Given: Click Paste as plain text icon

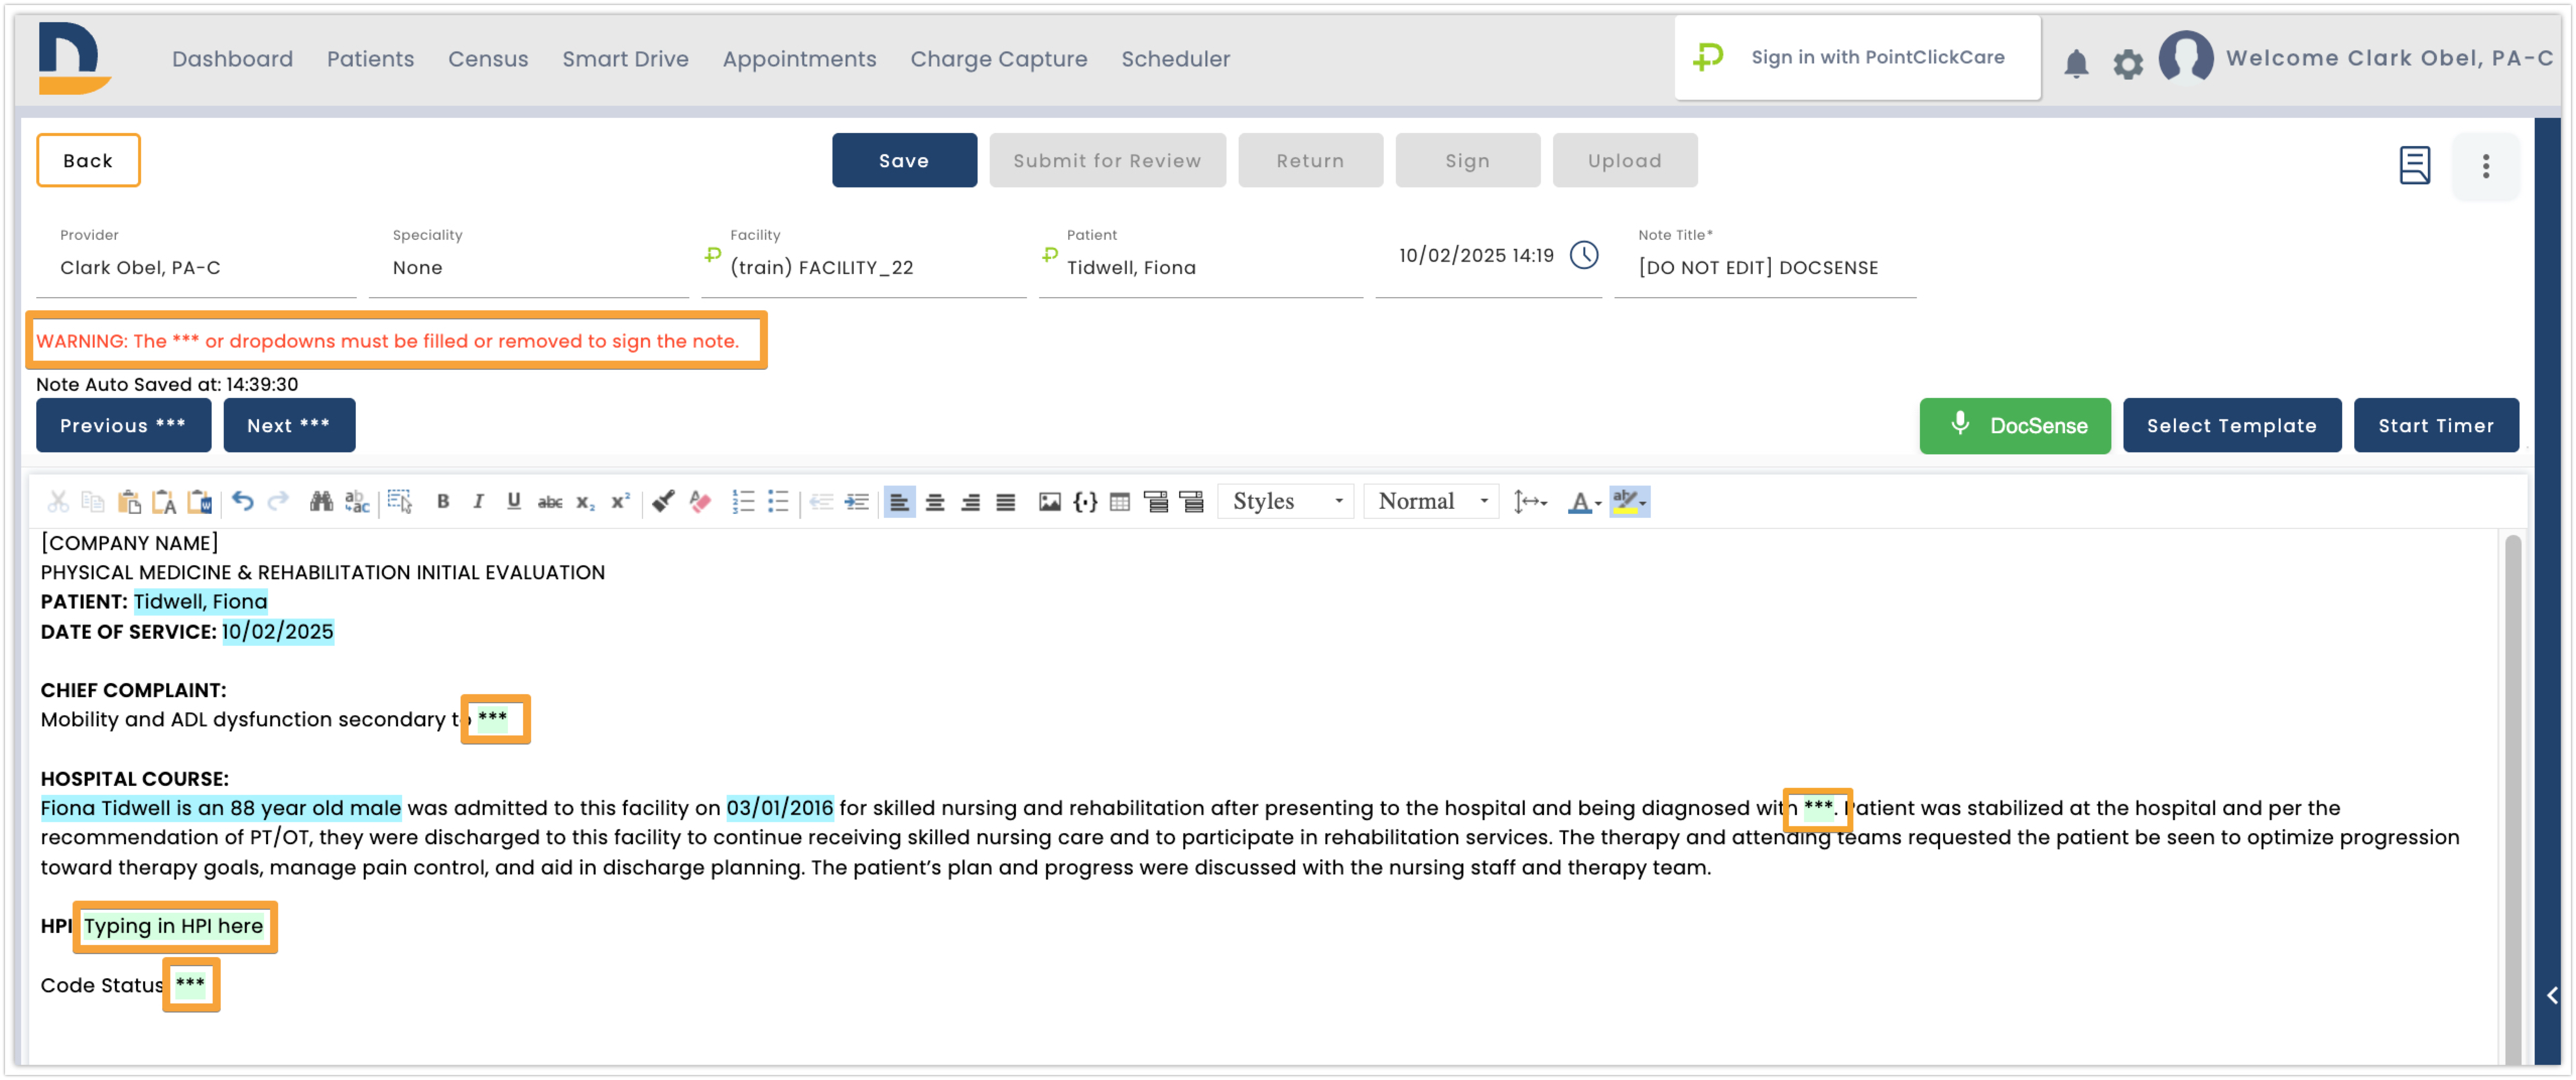Looking at the screenshot, I should [164, 502].
